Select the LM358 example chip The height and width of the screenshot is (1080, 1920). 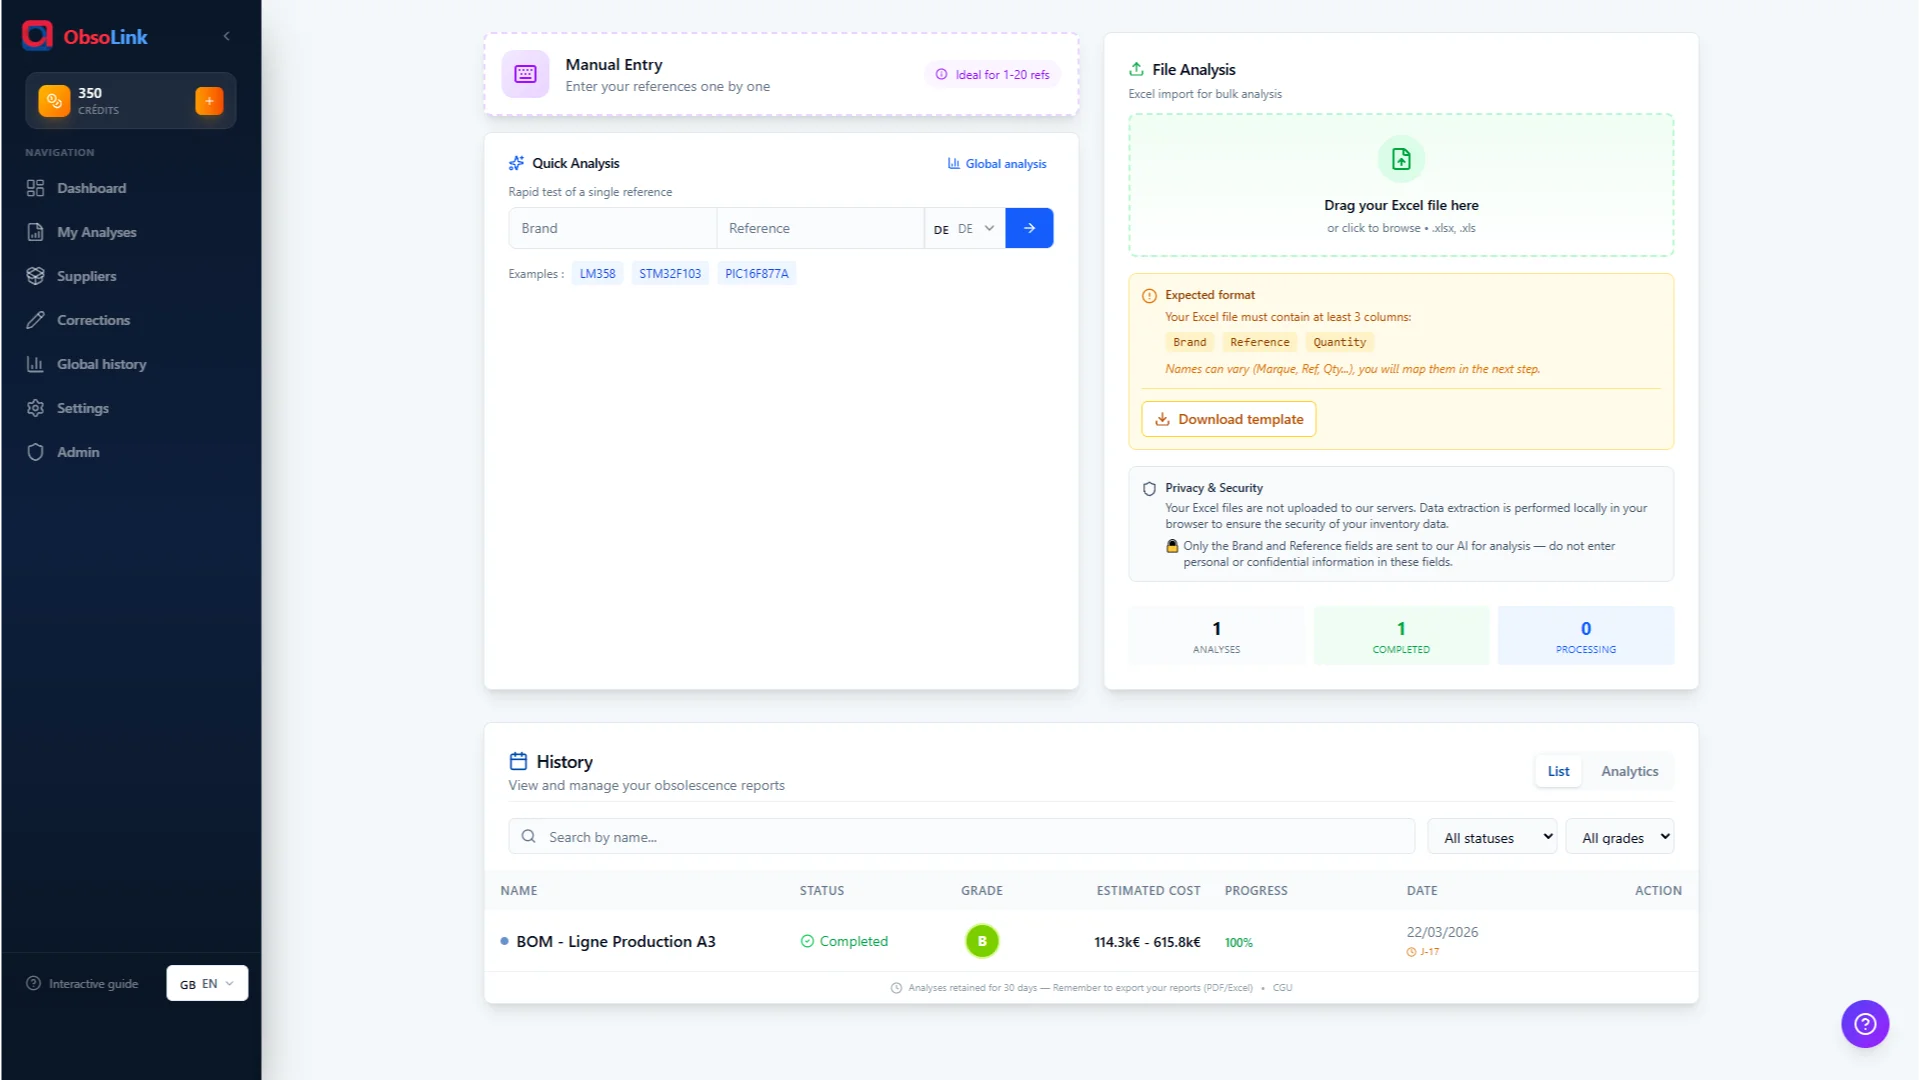point(597,274)
